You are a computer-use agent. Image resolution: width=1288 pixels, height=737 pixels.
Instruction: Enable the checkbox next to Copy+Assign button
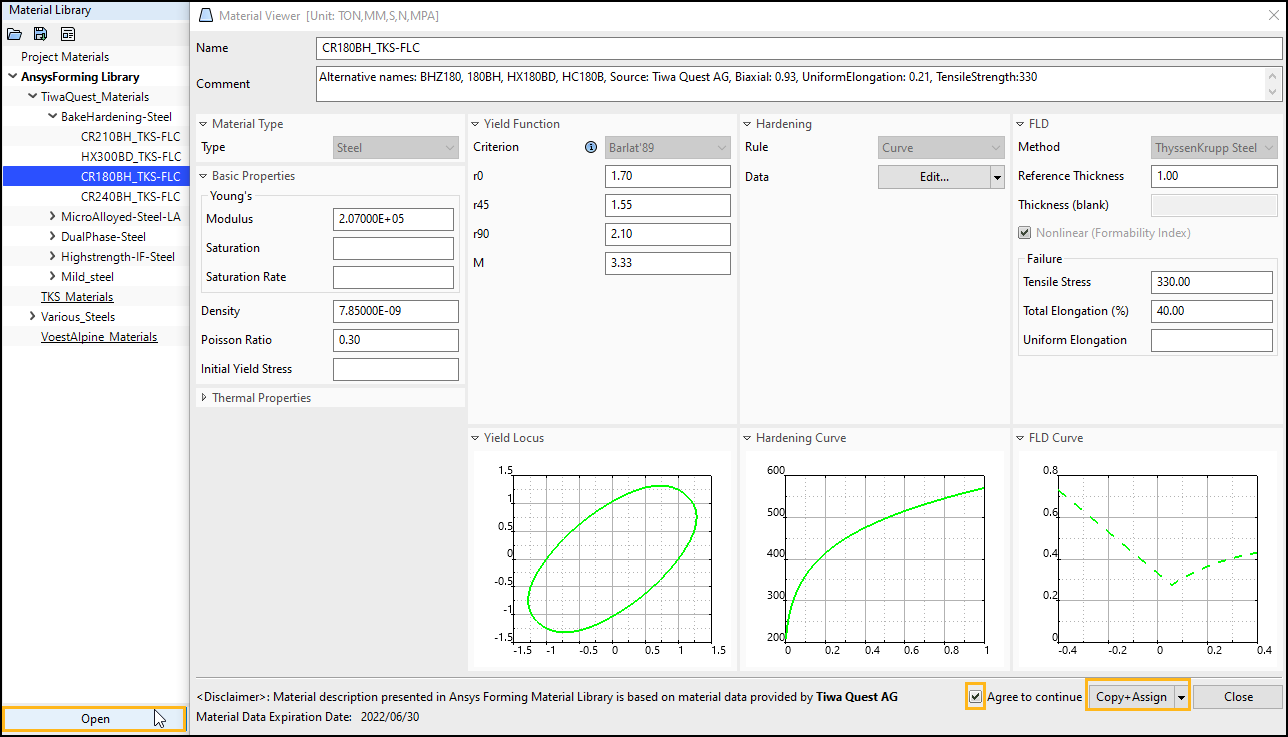[975, 696]
